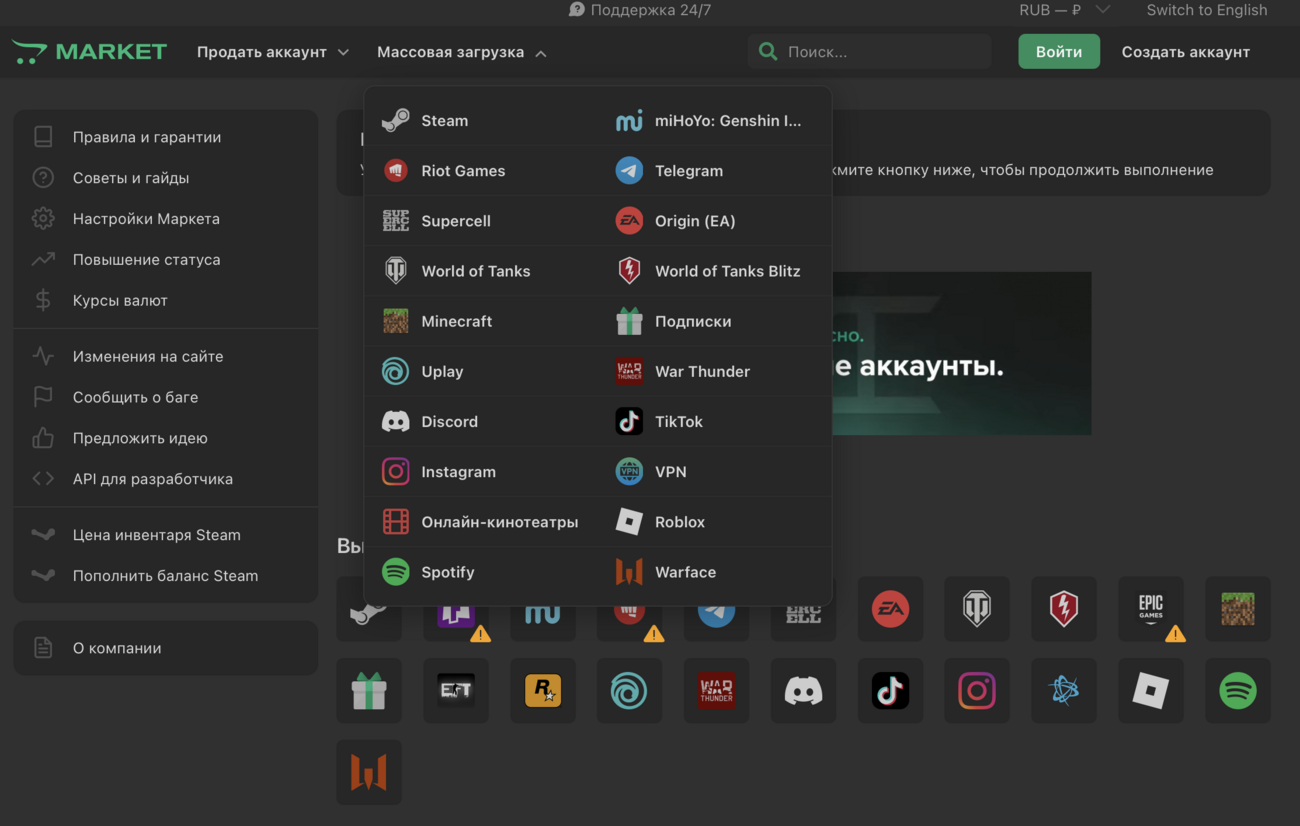This screenshot has width=1300, height=826.
Task: Expand the Продать аккаунт dropdown
Action: (x=272, y=52)
